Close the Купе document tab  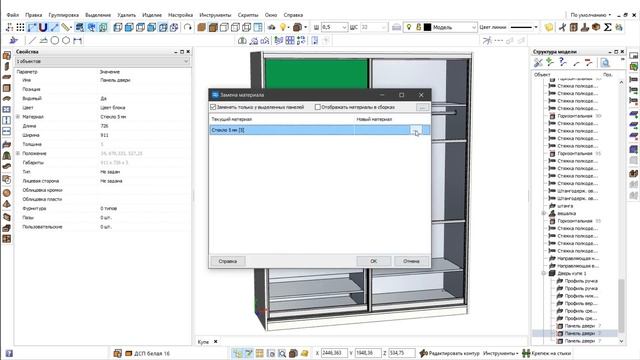[216, 342]
